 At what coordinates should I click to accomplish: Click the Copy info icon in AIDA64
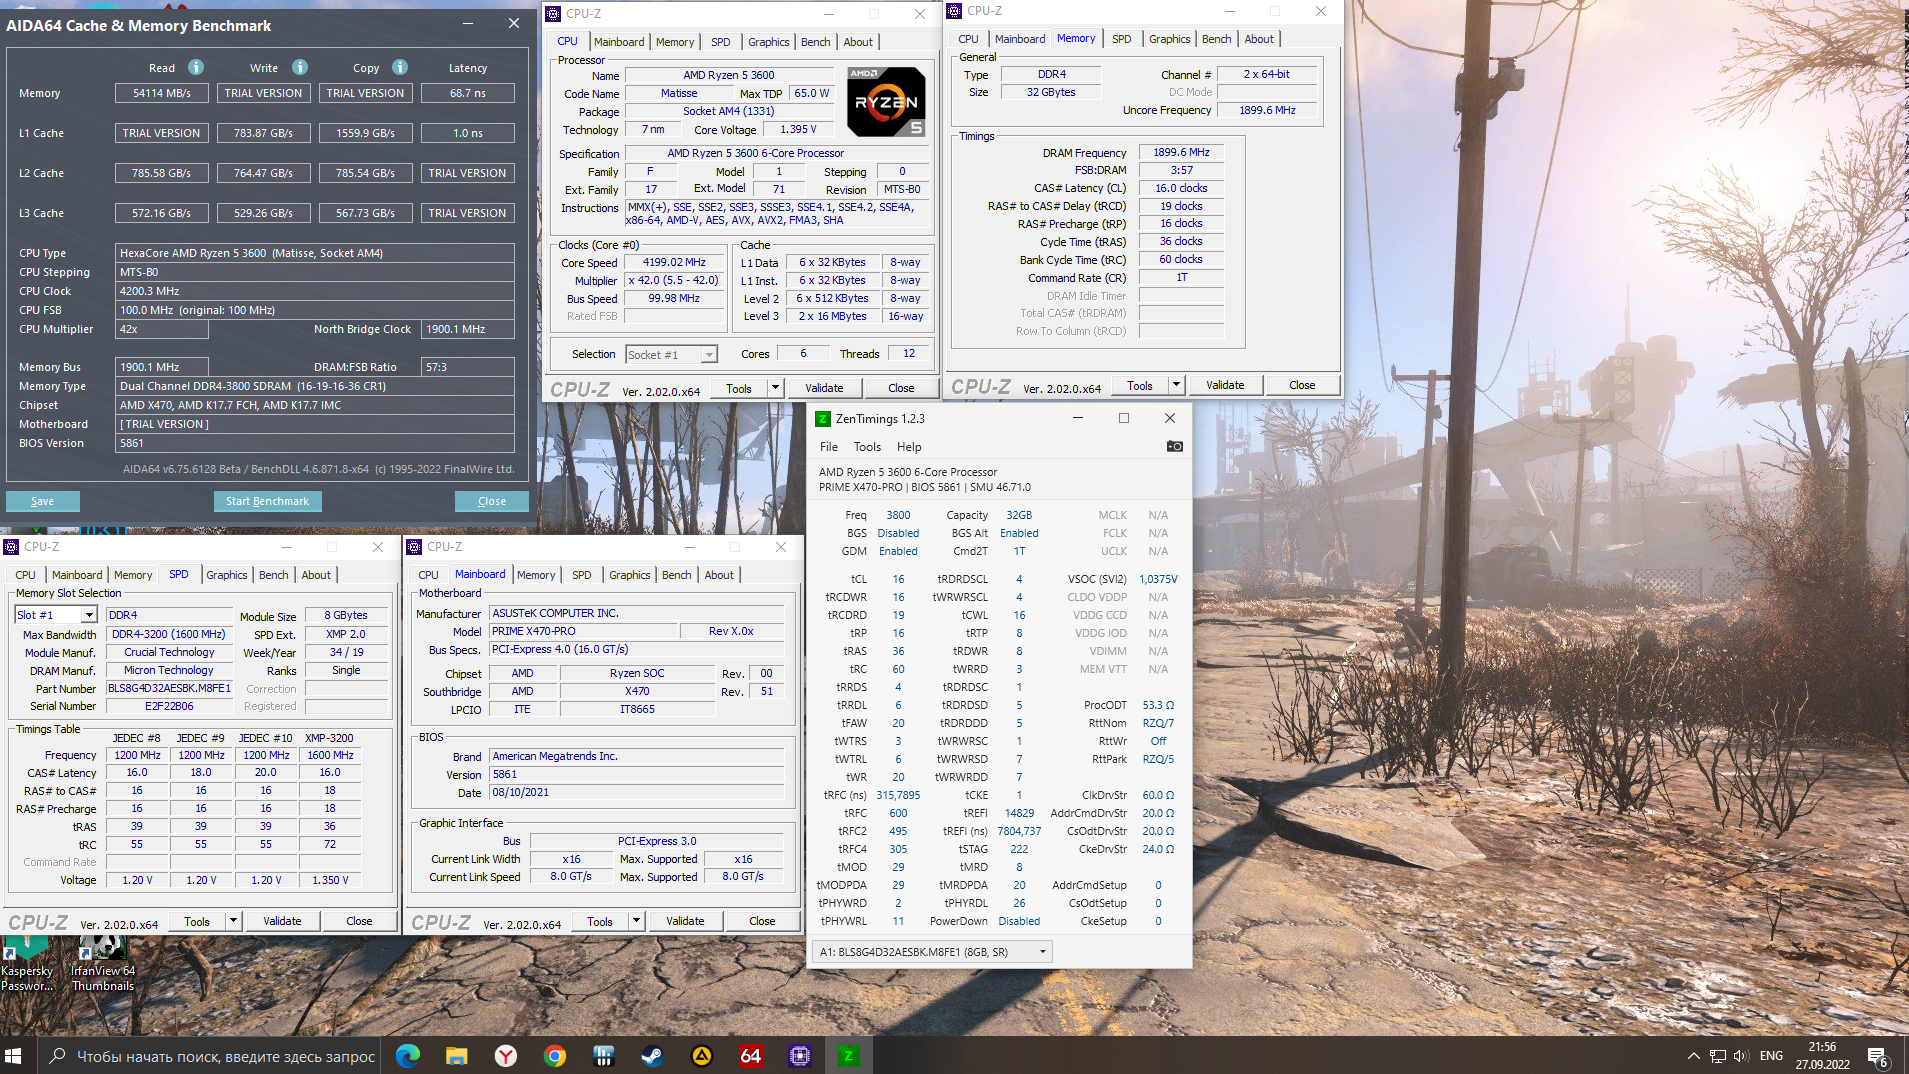point(400,67)
